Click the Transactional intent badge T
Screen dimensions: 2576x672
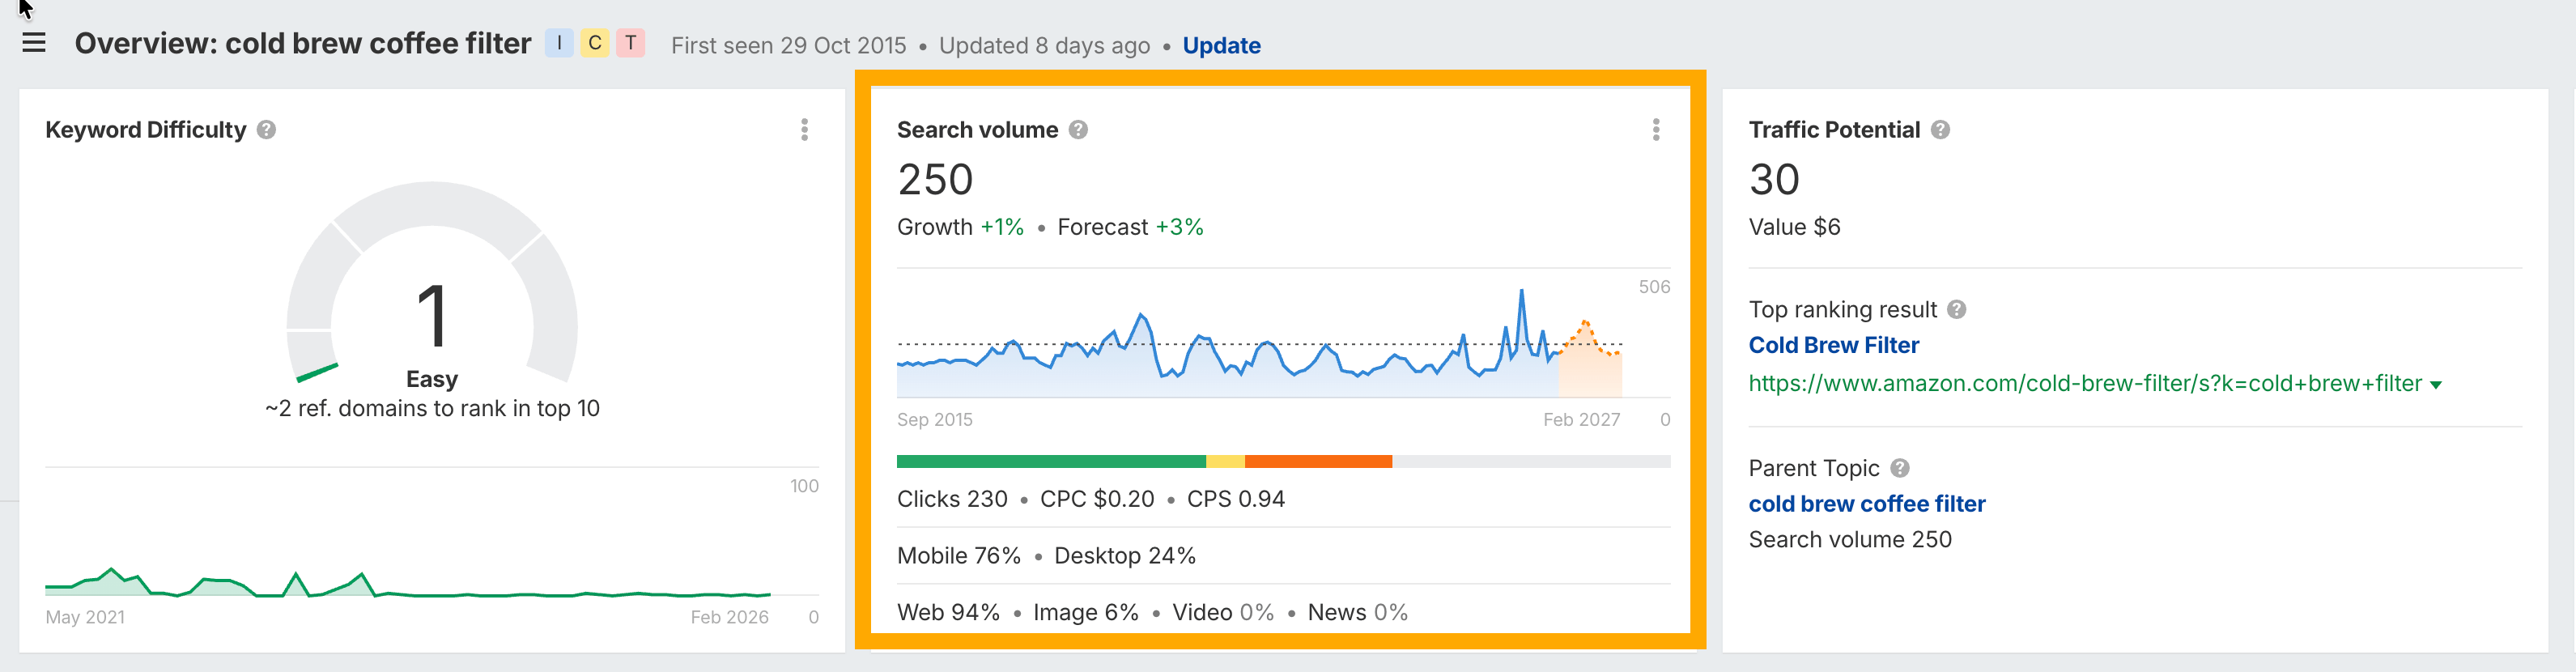tap(631, 43)
